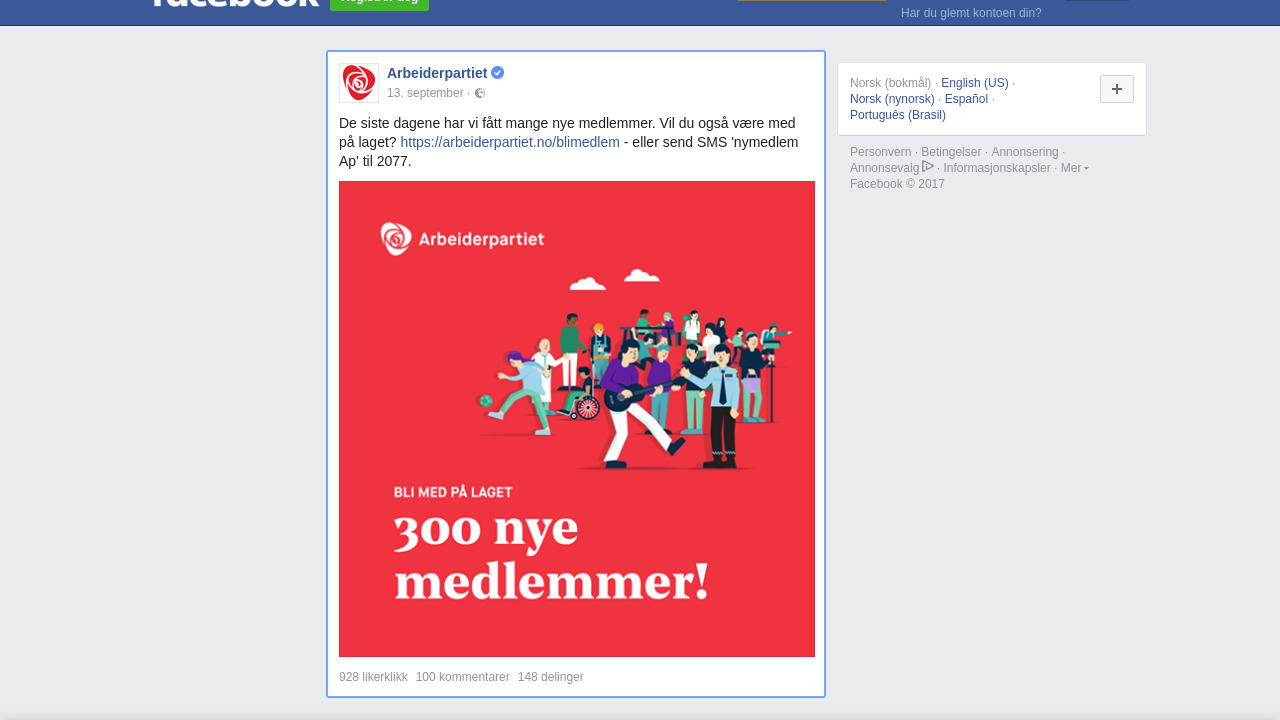
Task: Click the 'Har du glemt kontoen din?' link
Action: 971,13
